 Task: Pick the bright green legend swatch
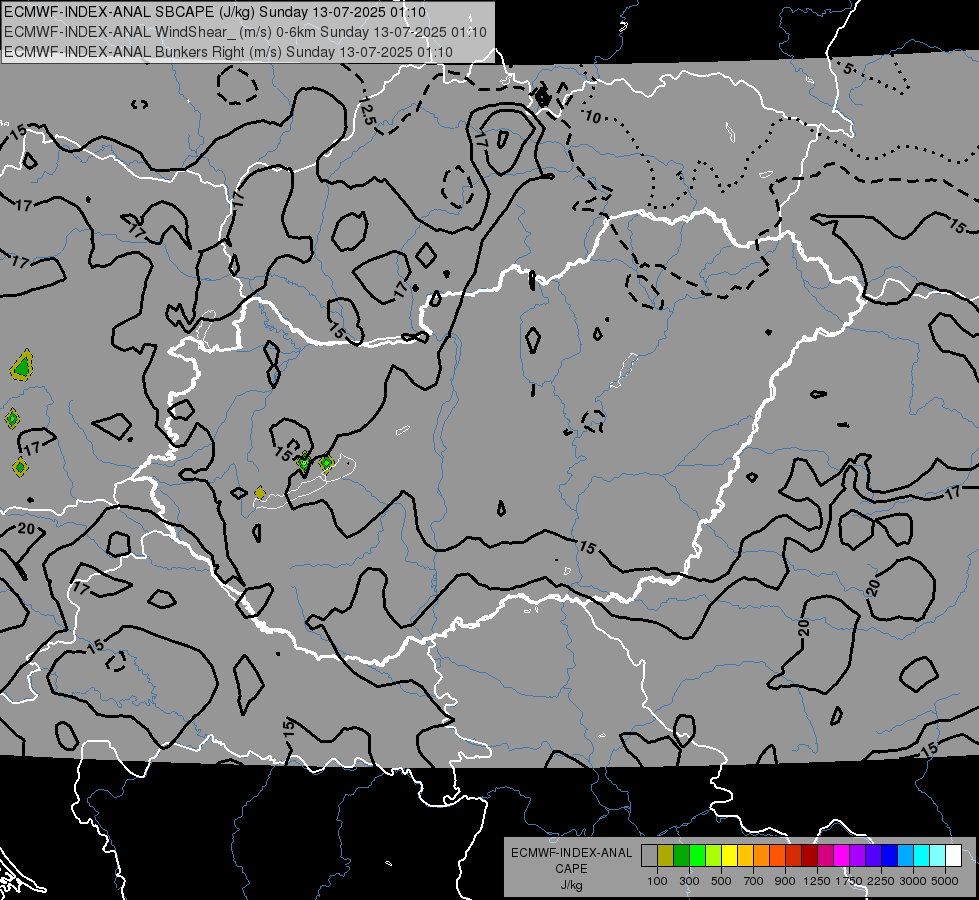tap(697, 856)
